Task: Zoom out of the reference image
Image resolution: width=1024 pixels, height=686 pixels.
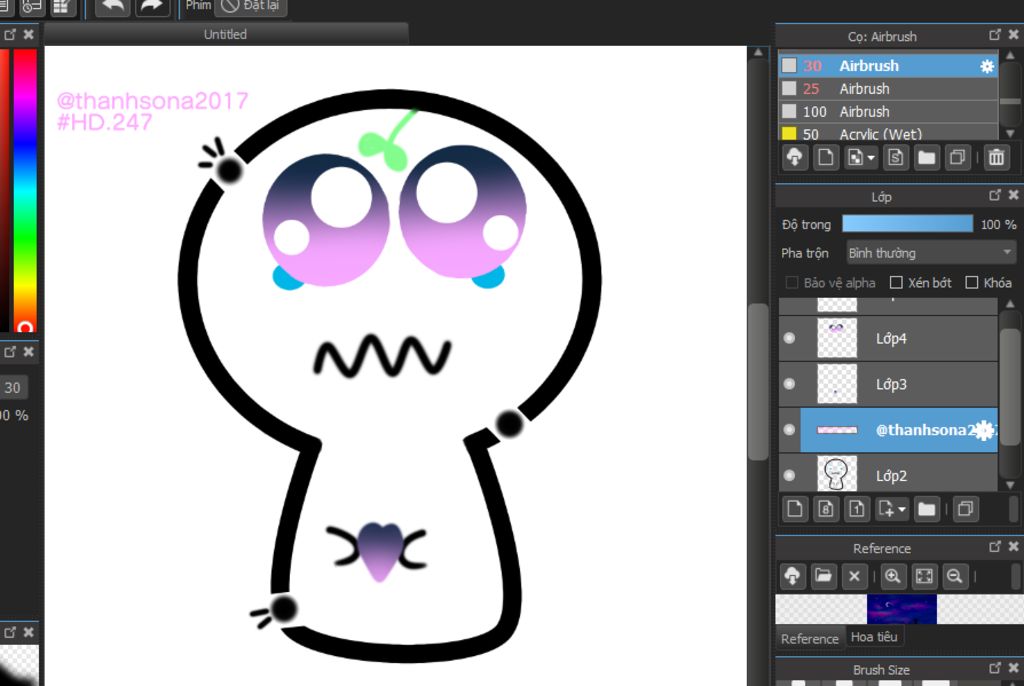Action: [955, 576]
